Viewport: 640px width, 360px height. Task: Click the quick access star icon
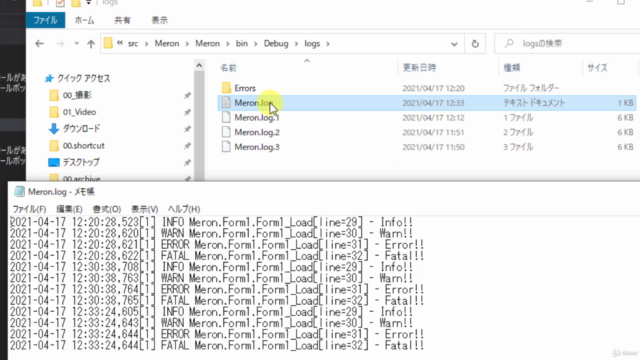click(49, 78)
